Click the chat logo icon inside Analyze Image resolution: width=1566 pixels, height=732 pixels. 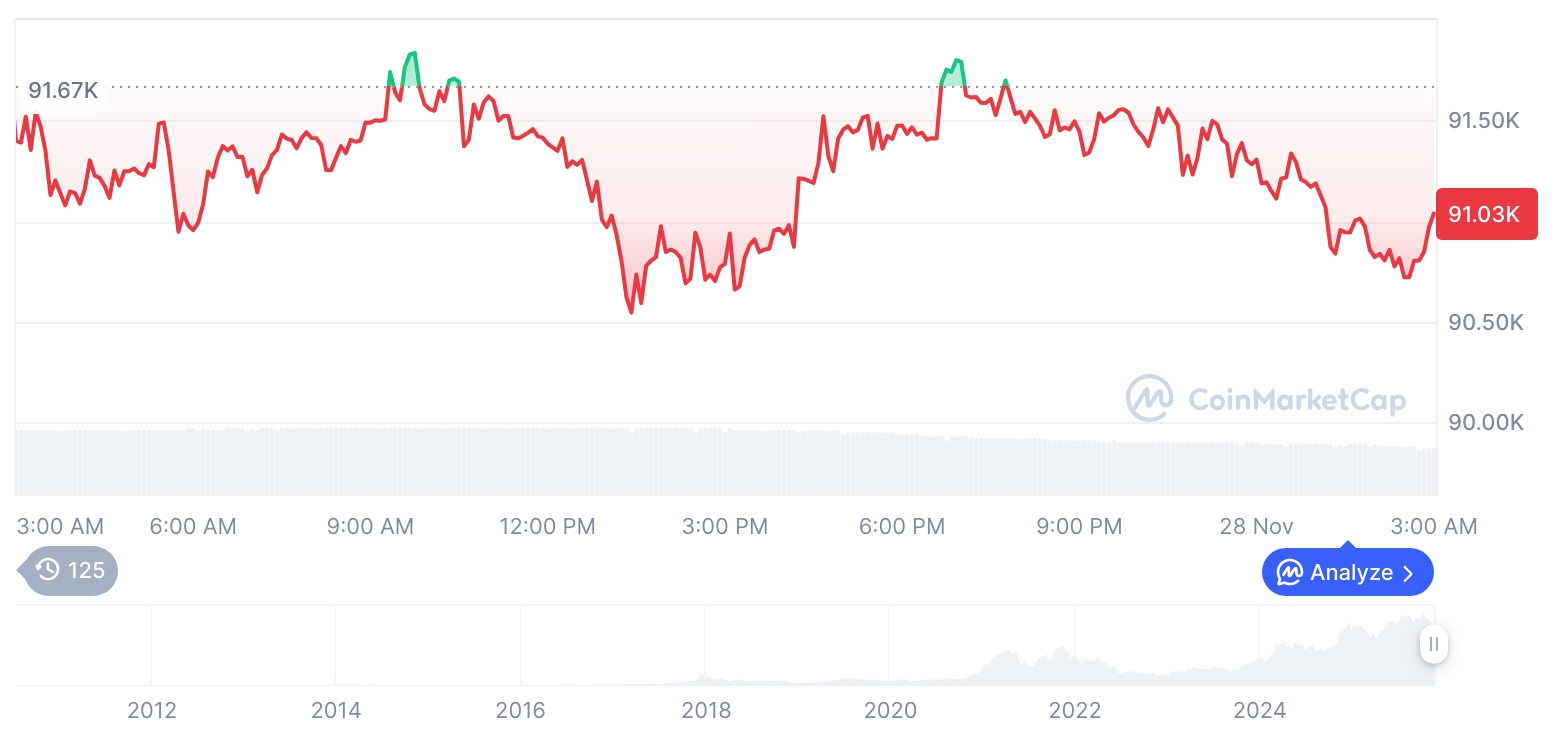1290,573
